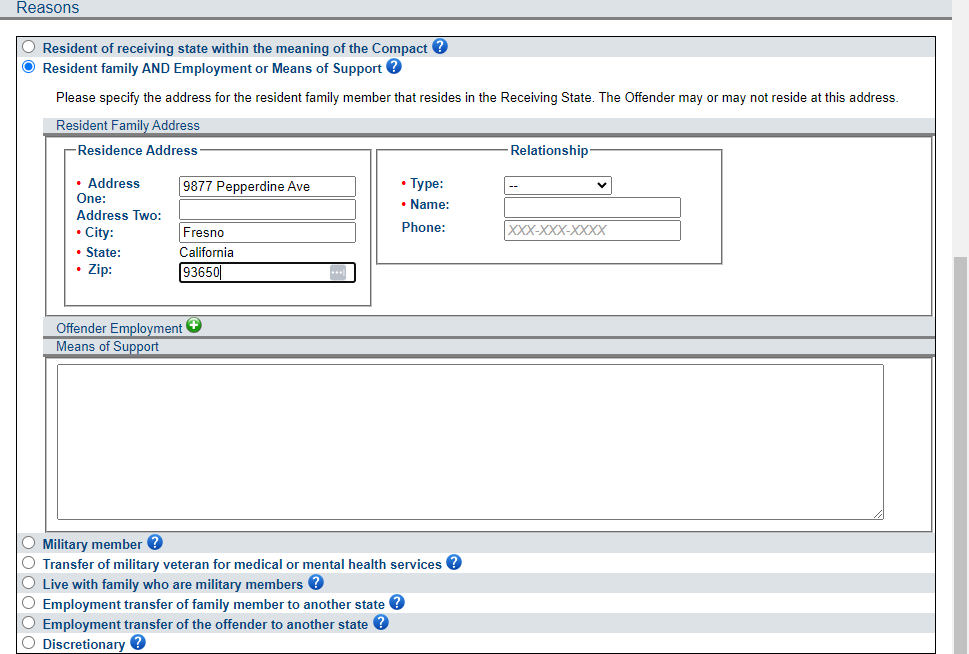Click the Address Two input field
The width and height of the screenshot is (969, 654).
[268, 210]
